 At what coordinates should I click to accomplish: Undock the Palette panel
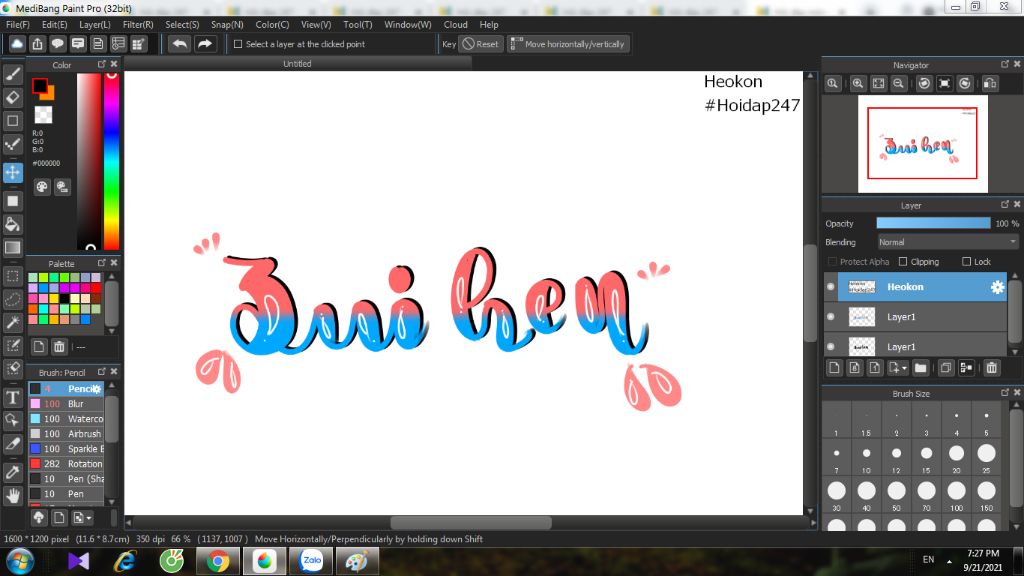click(x=101, y=263)
